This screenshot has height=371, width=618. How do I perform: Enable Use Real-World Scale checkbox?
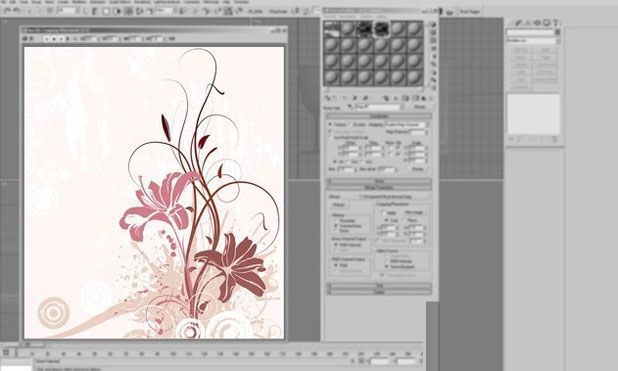(x=330, y=138)
